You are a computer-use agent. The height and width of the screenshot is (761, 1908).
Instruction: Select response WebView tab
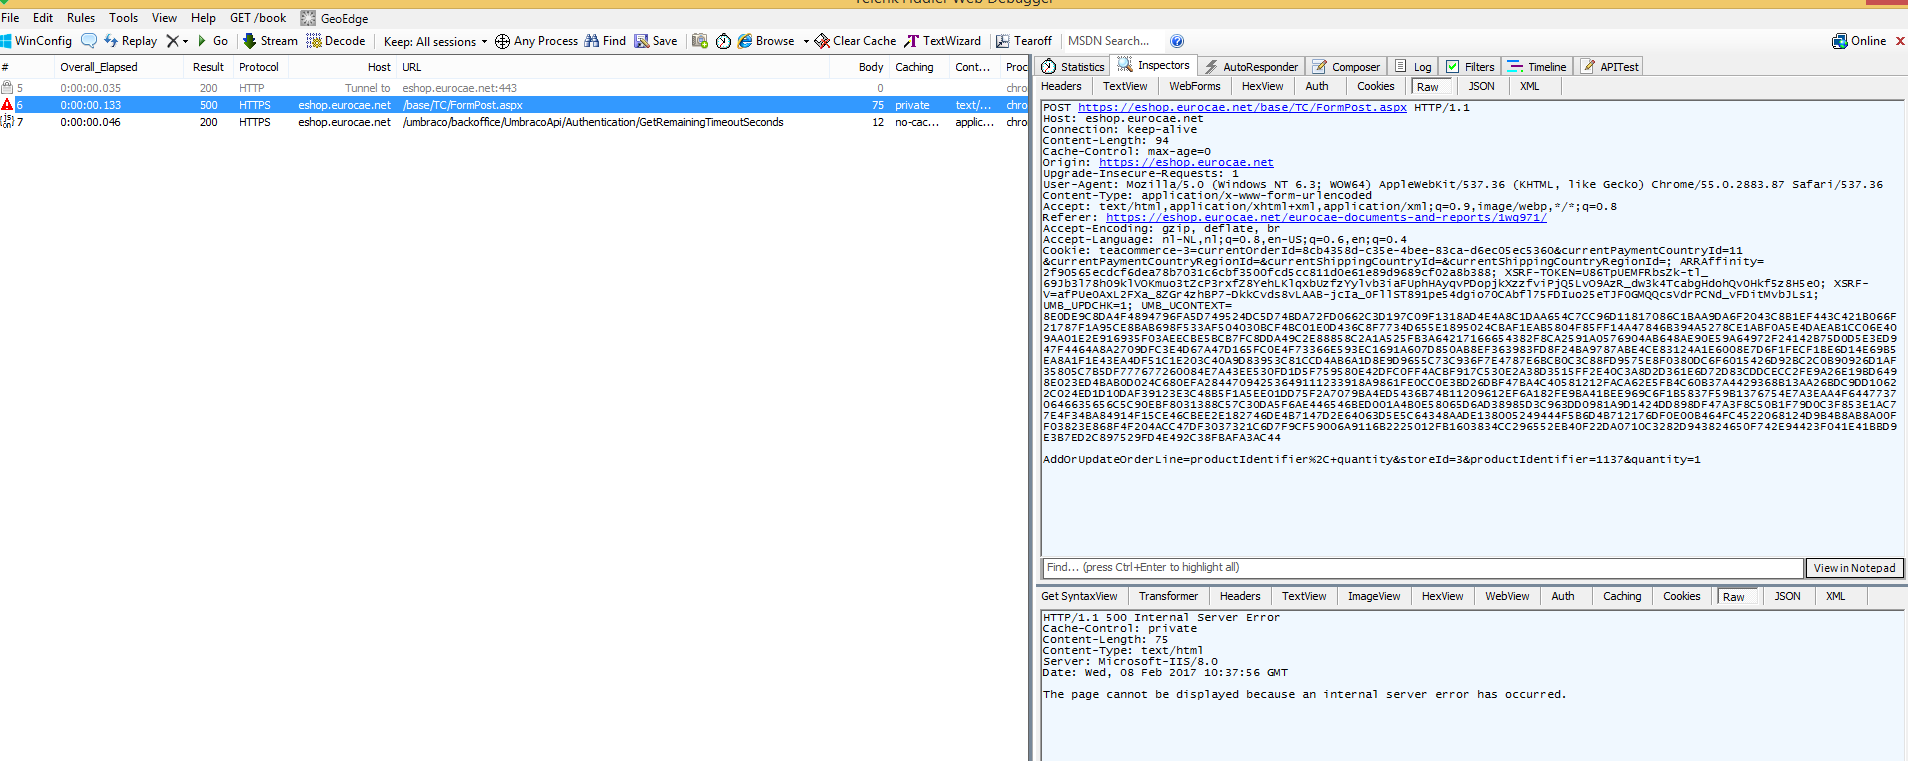point(1507,596)
